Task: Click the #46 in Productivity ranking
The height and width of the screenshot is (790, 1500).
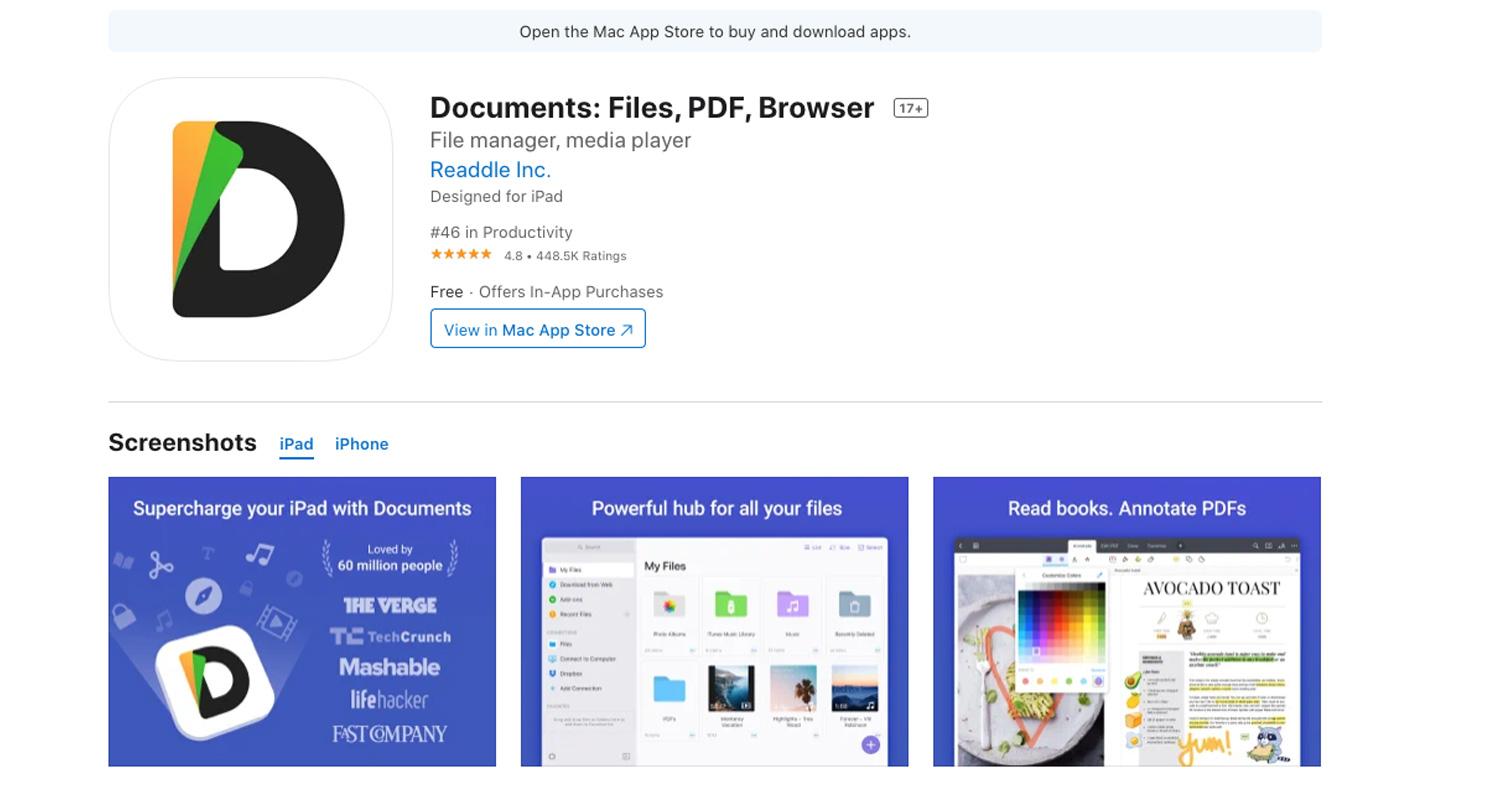Action: click(x=501, y=232)
